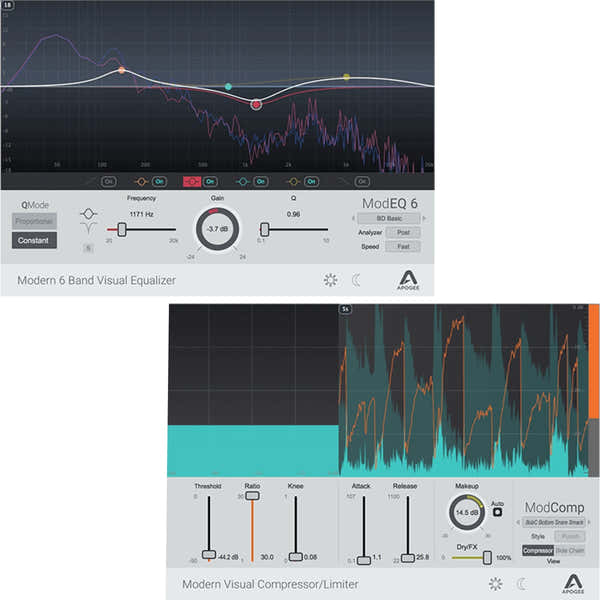
Task: Click the Apogee logo in ModEQ
Action: (x=408, y=280)
